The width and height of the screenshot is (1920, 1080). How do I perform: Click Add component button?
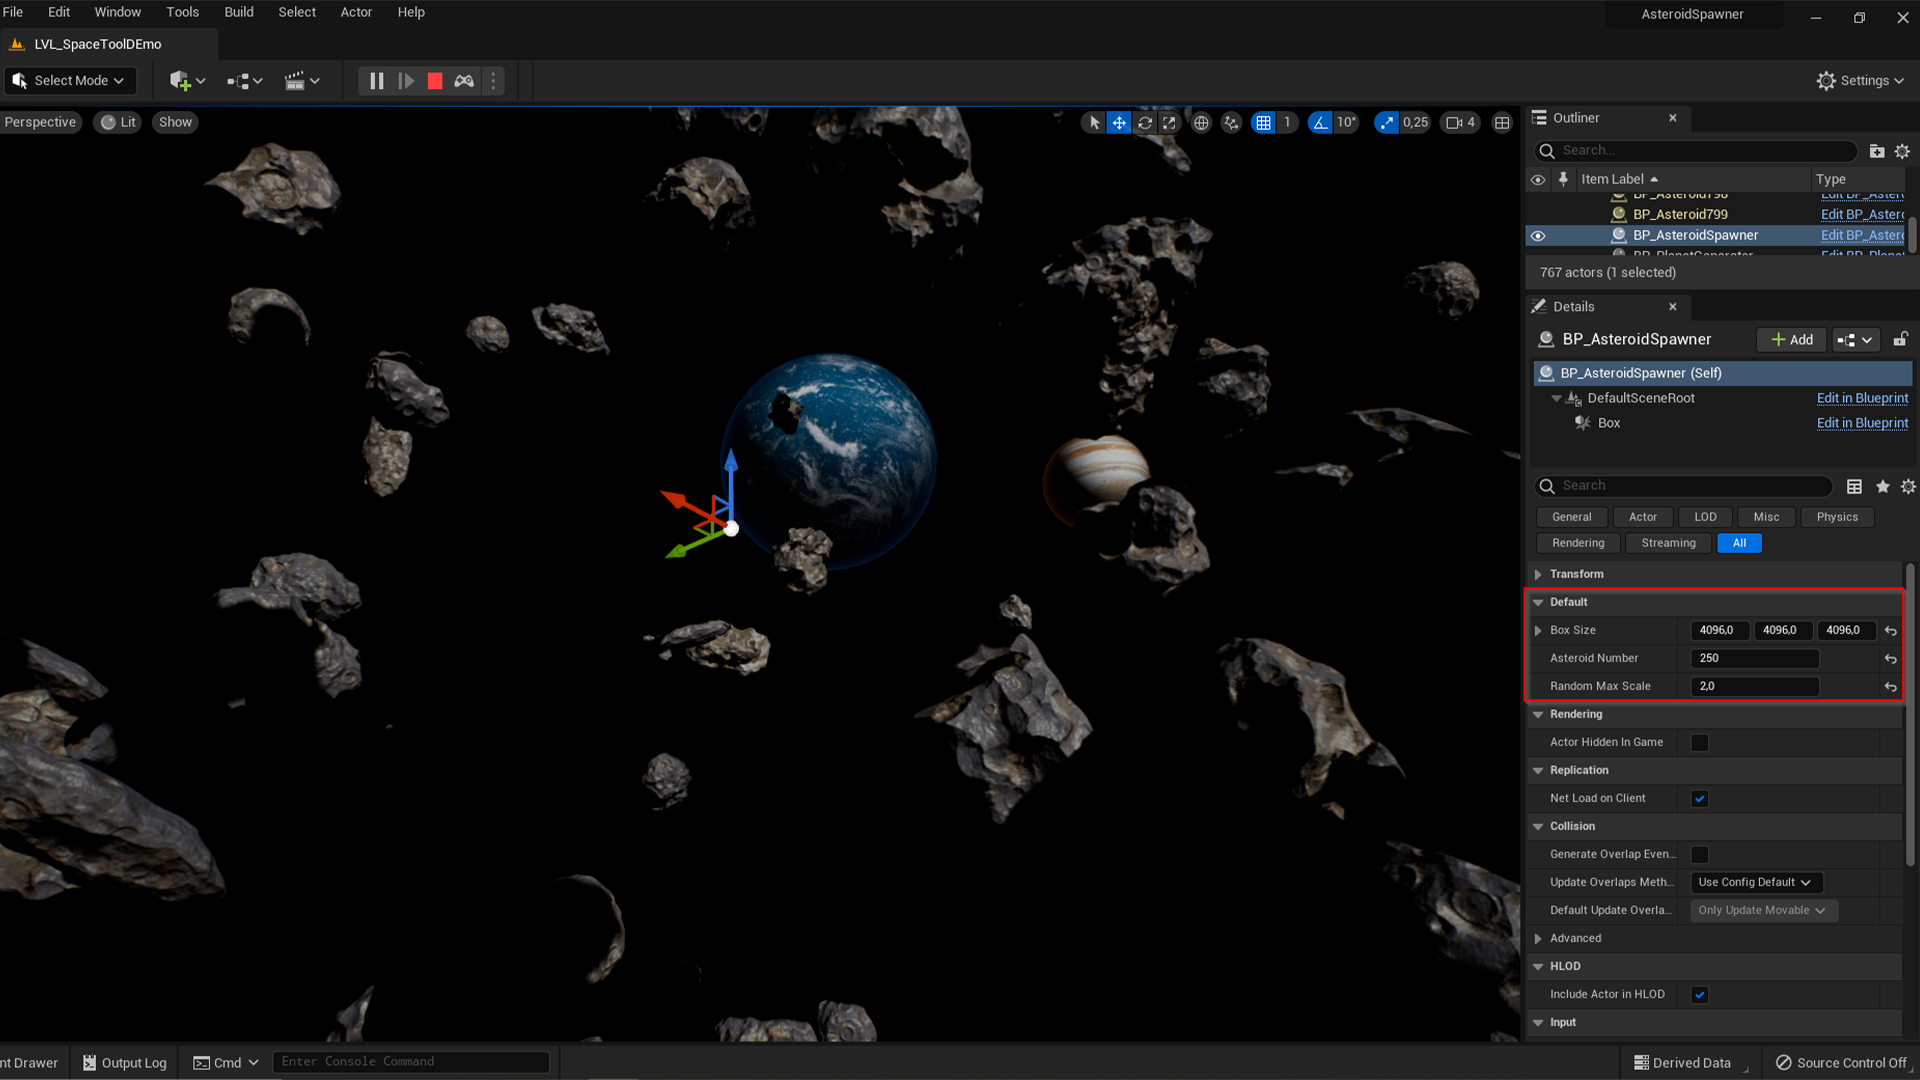tap(1791, 340)
